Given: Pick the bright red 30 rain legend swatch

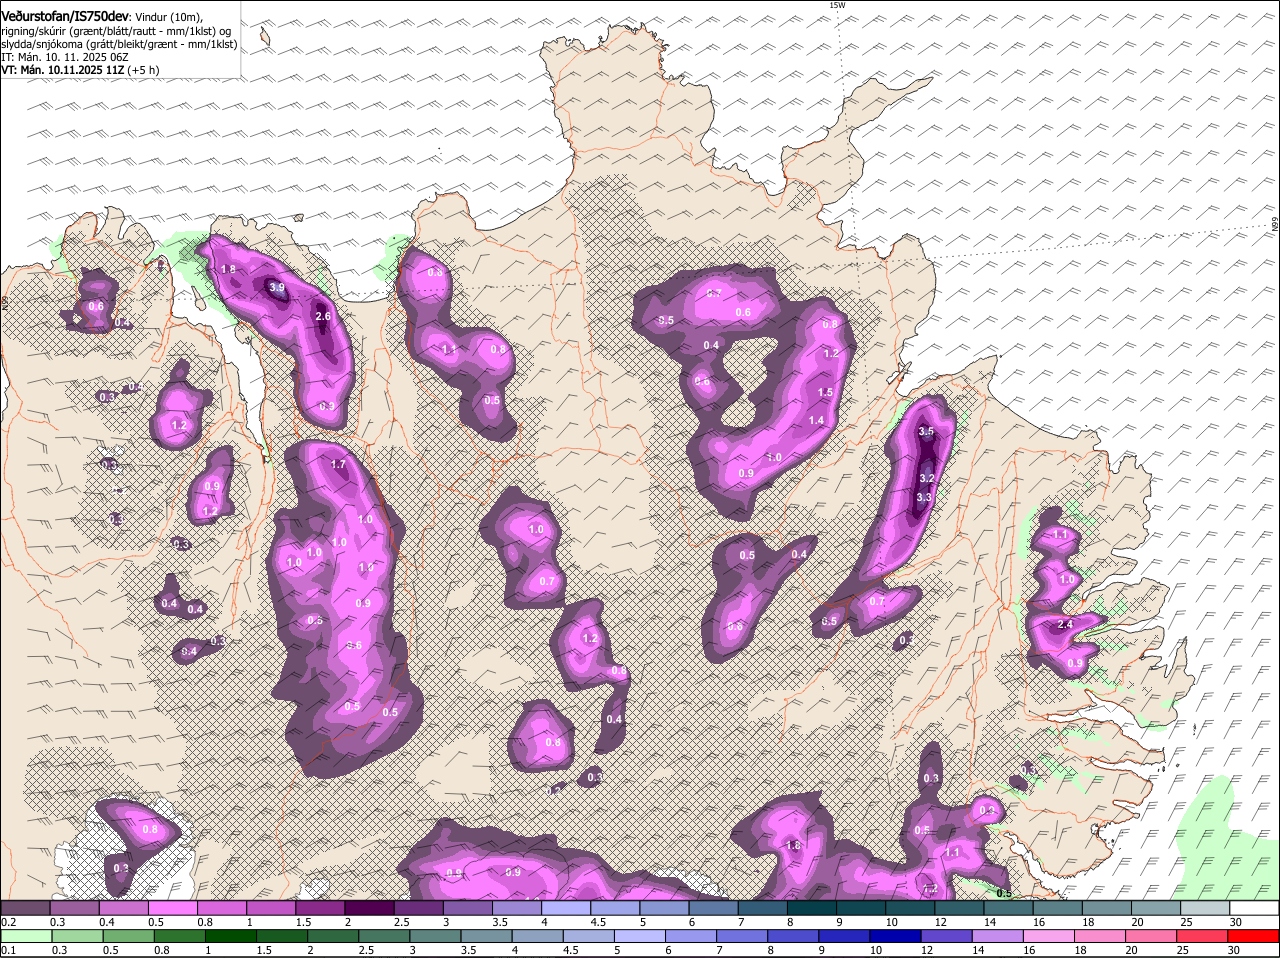Looking at the screenshot, I should [x=1252, y=936].
